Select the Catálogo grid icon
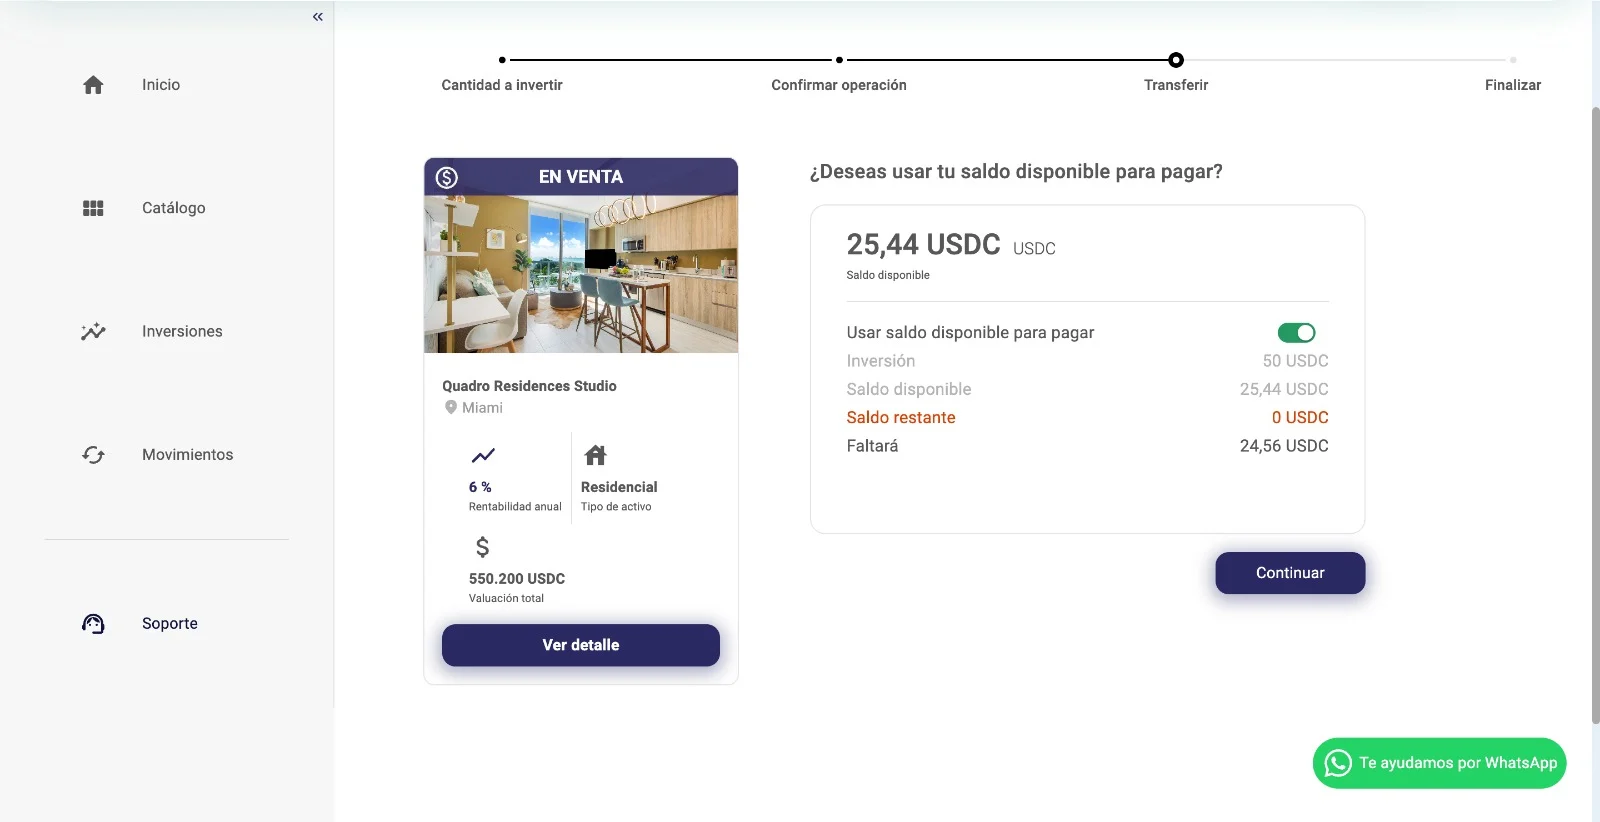The width and height of the screenshot is (1600, 822). 92,208
